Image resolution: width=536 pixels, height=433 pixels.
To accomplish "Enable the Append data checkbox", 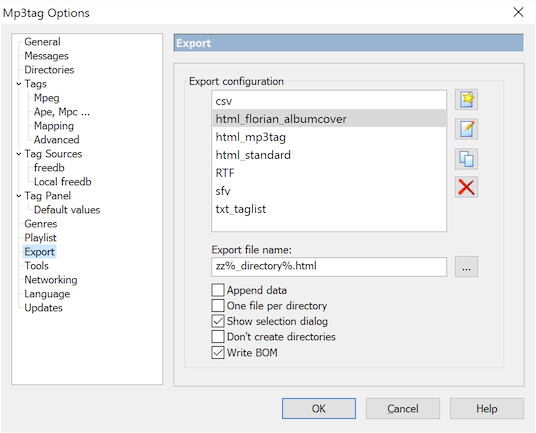I will [218, 290].
